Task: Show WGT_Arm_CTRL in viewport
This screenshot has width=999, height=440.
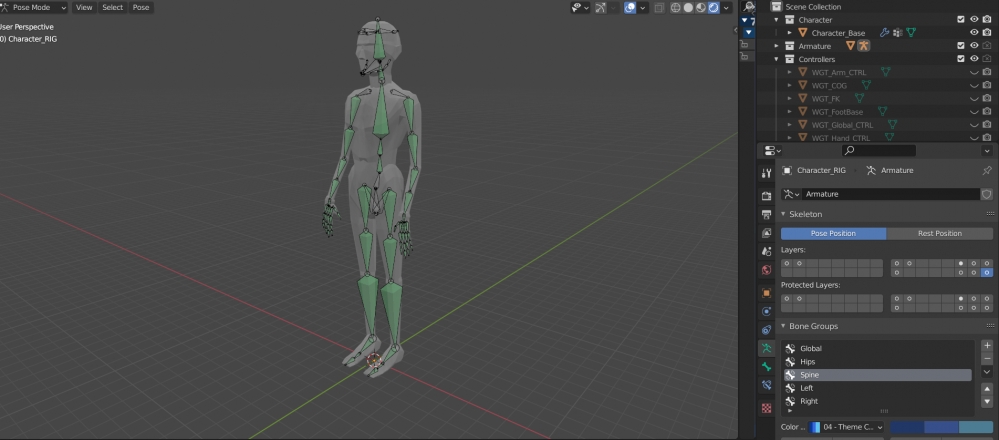Action: (x=974, y=73)
